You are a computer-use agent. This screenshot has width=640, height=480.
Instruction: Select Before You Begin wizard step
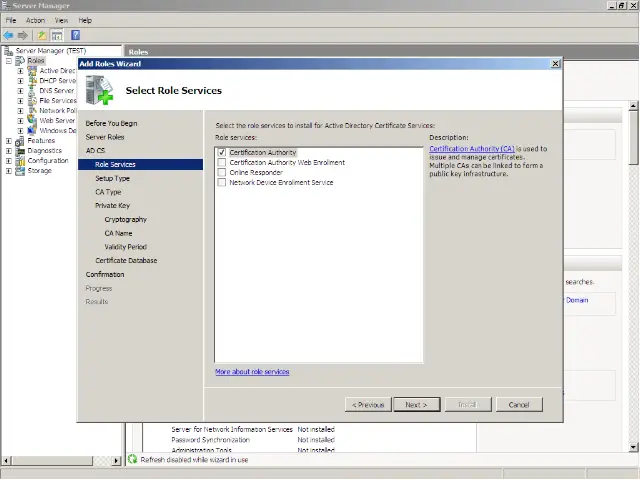tap(111, 123)
